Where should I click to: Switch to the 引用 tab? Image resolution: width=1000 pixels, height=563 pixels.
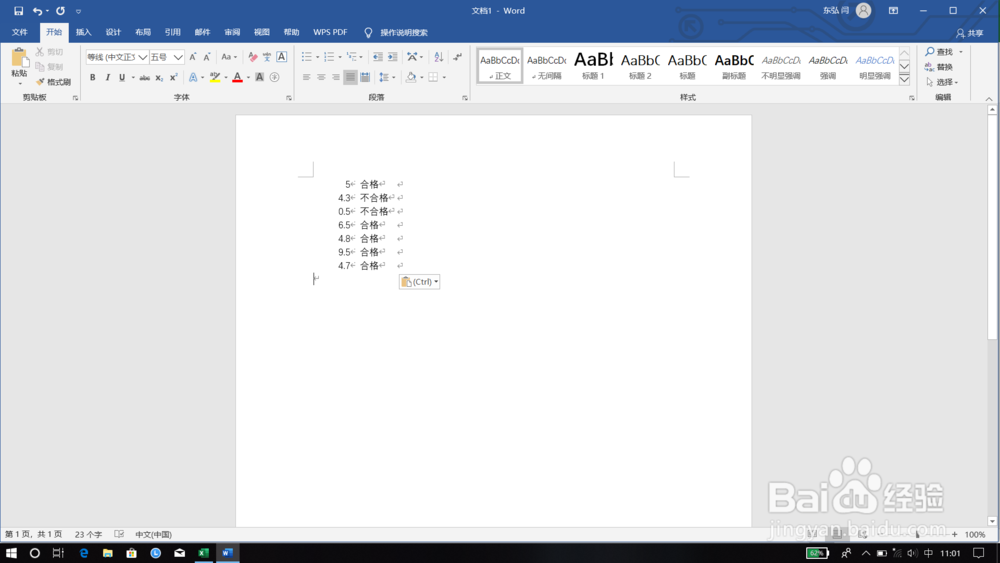173,32
